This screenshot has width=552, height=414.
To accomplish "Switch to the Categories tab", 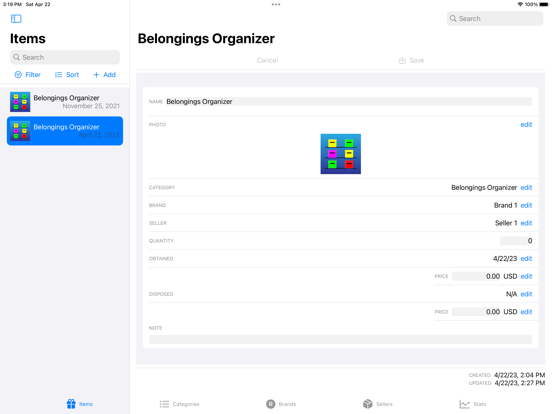I will tap(179, 404).
